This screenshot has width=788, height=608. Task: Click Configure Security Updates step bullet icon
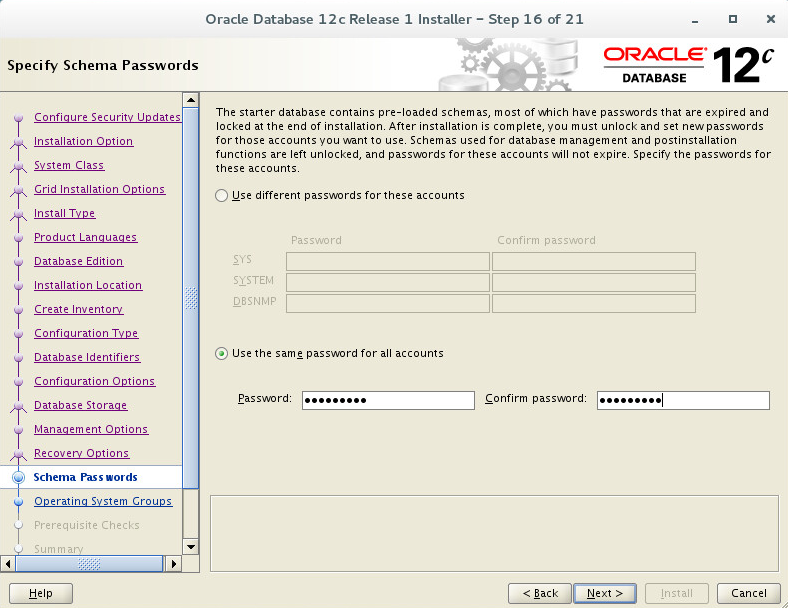[x=19, y=118]
